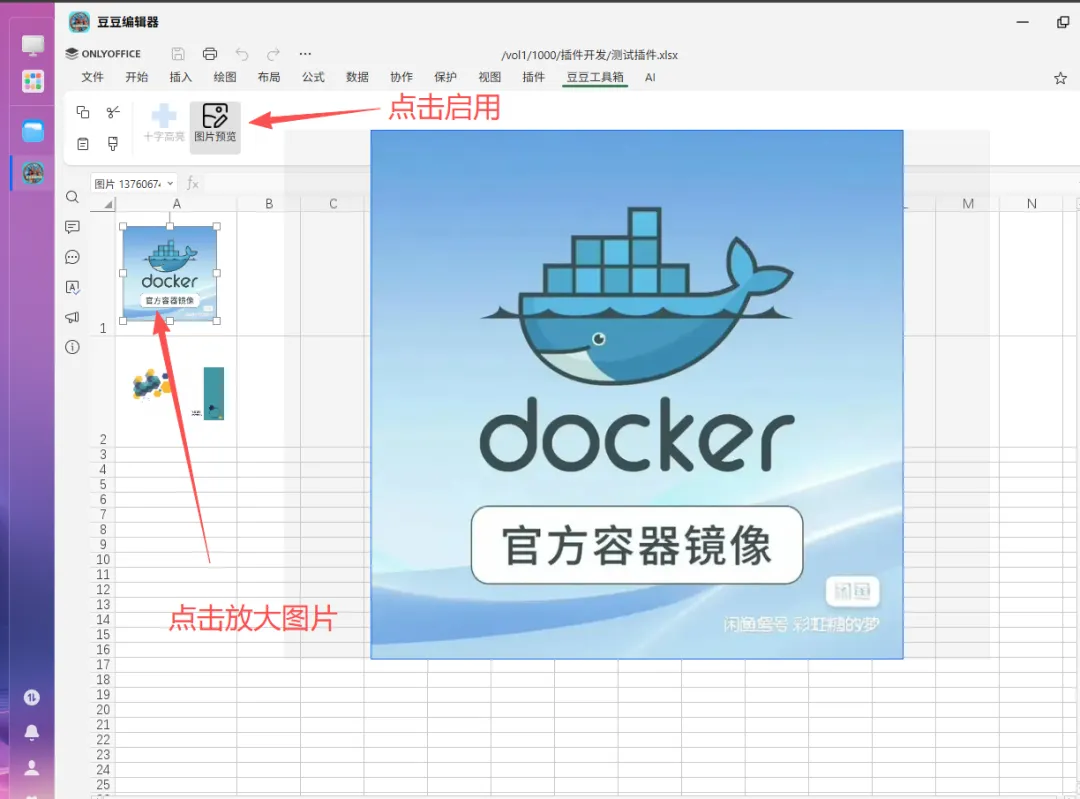1080x799 pixels.
Task: Click the save icon in the title bar
Action: (178, 54)
